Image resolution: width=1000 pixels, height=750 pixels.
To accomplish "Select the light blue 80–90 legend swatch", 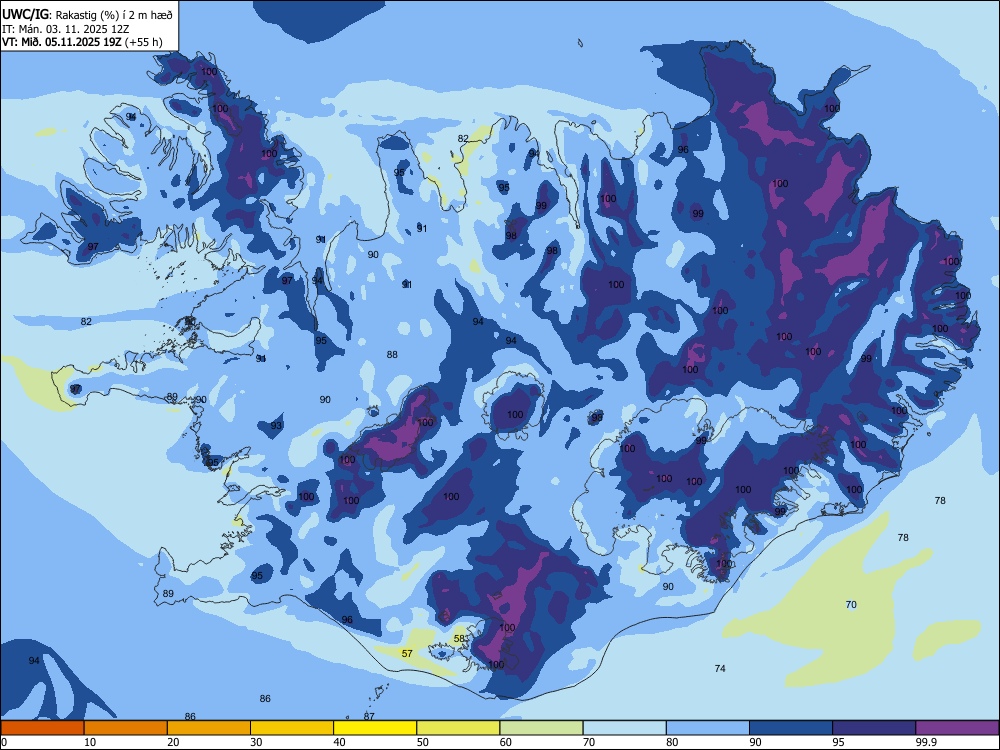I will pos(708,728).
